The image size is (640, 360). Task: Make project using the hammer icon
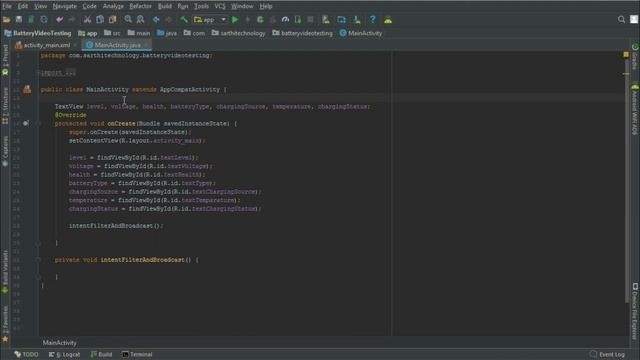click(x=184, y=20)
